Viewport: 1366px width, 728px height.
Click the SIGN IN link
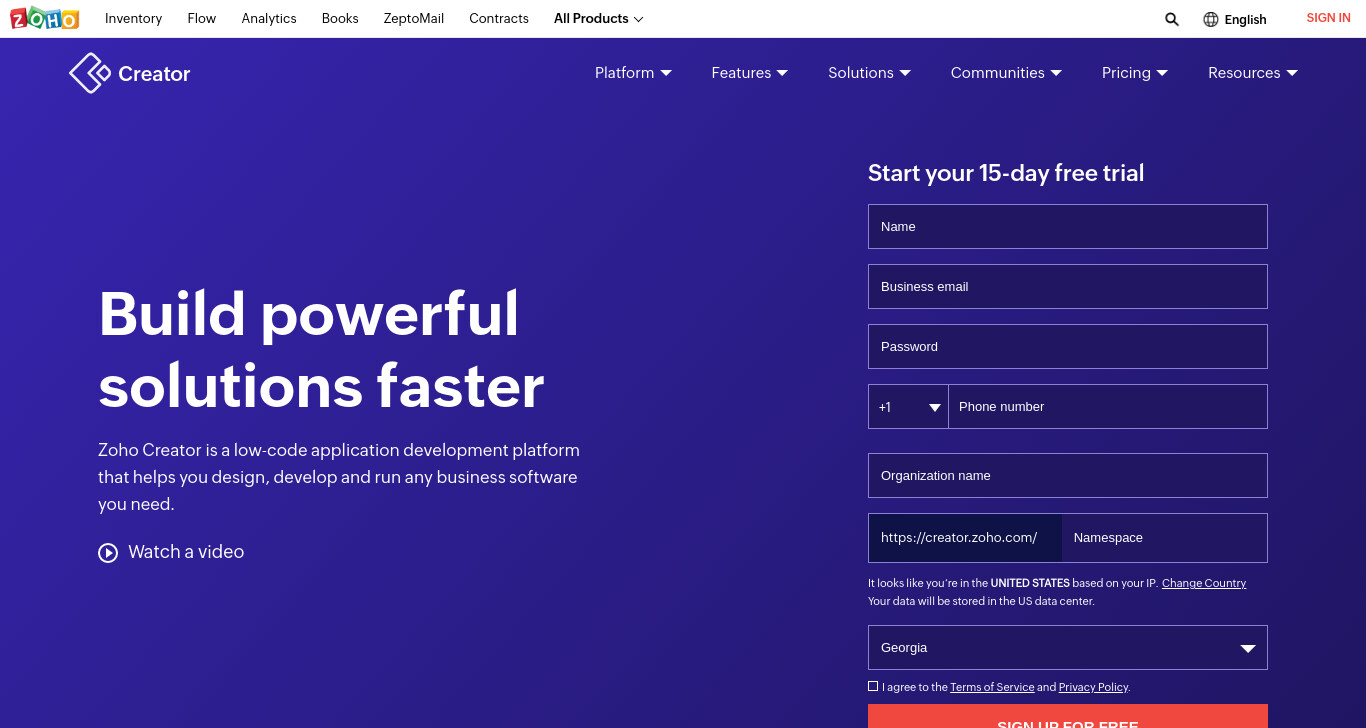click(1328, 18)
